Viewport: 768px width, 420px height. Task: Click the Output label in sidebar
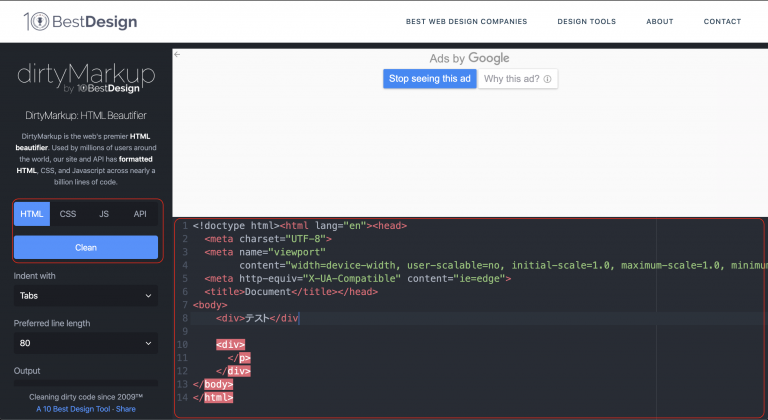tap(27, 371)
